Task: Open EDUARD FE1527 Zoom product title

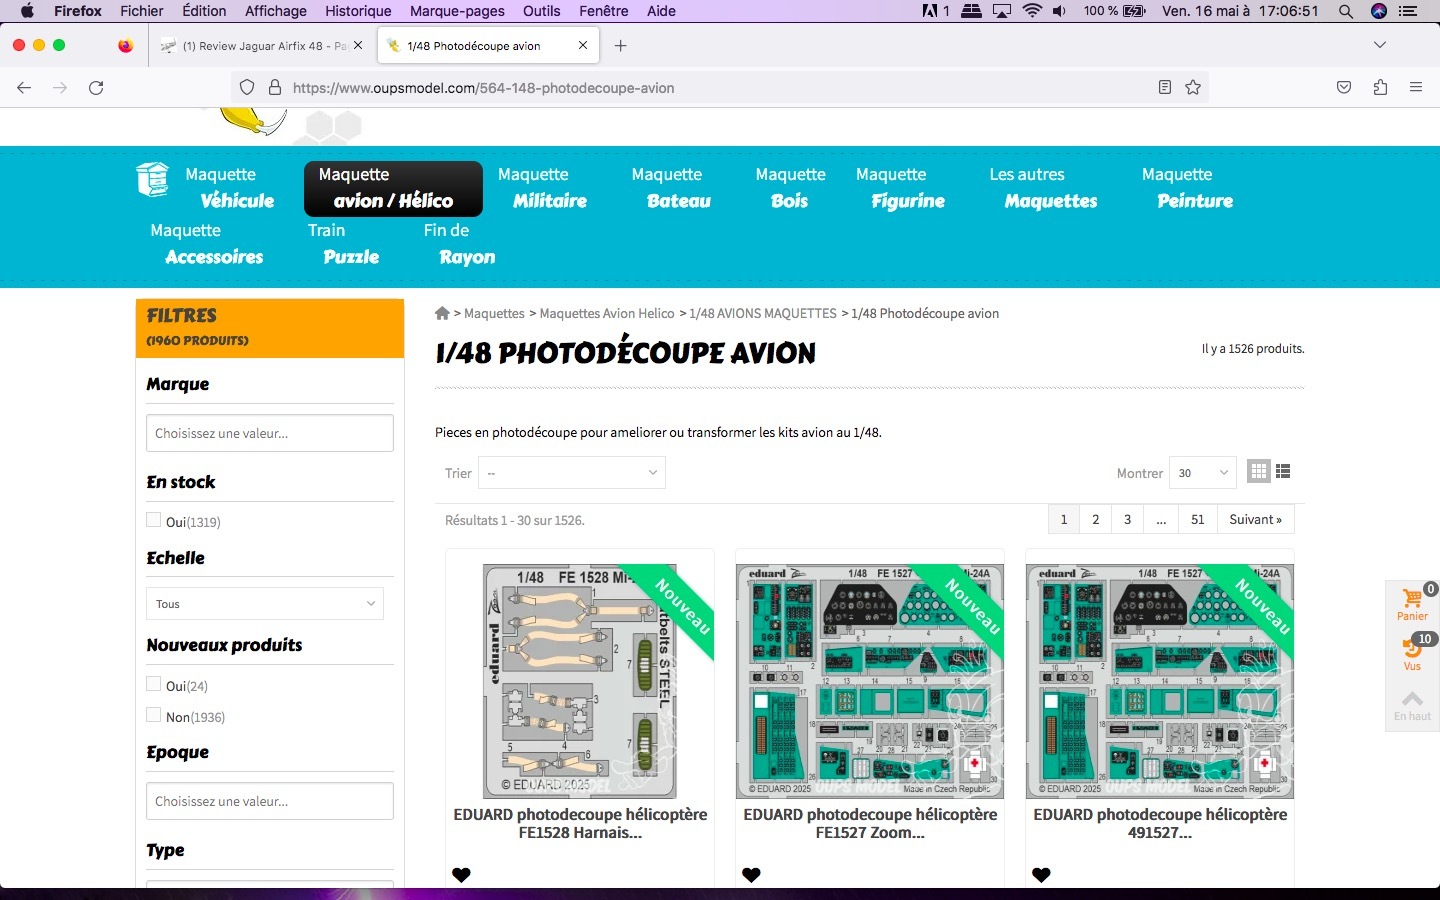Action: point(870,823)
